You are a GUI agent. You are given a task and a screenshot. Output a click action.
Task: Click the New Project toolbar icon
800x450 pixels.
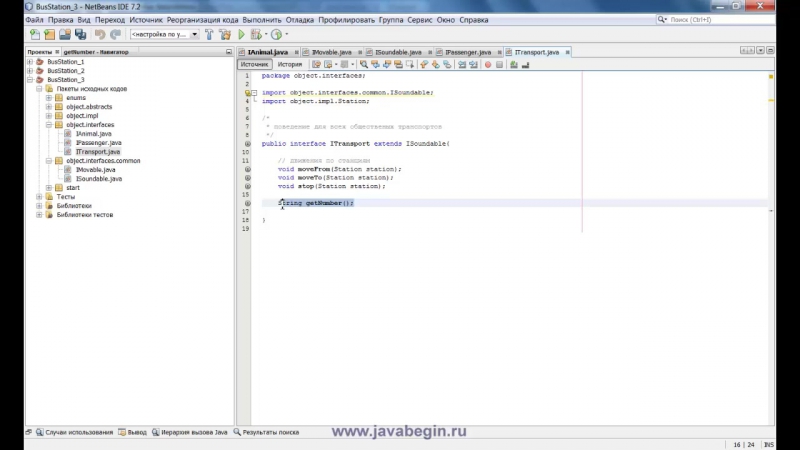[49, 34]
